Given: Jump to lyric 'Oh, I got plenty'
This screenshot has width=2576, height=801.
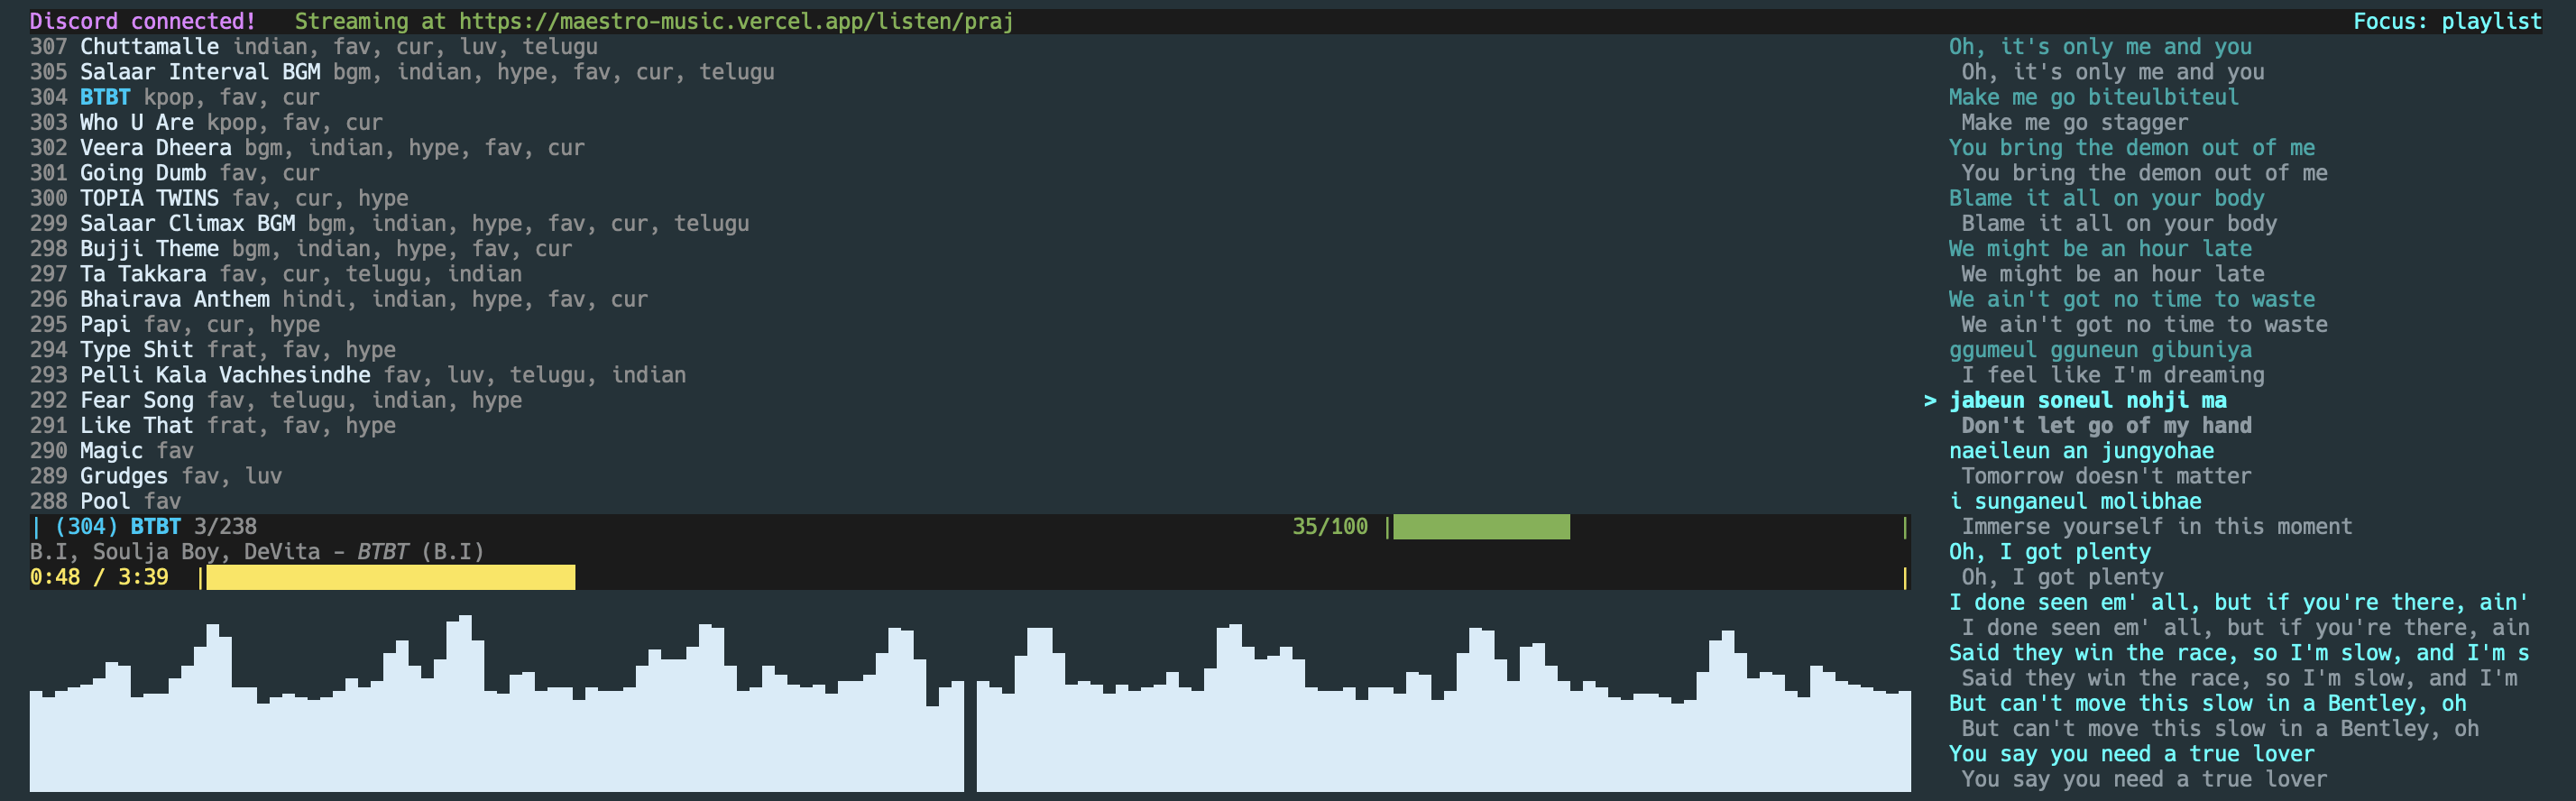Looking at the screenshot, I should point(2049,552).
